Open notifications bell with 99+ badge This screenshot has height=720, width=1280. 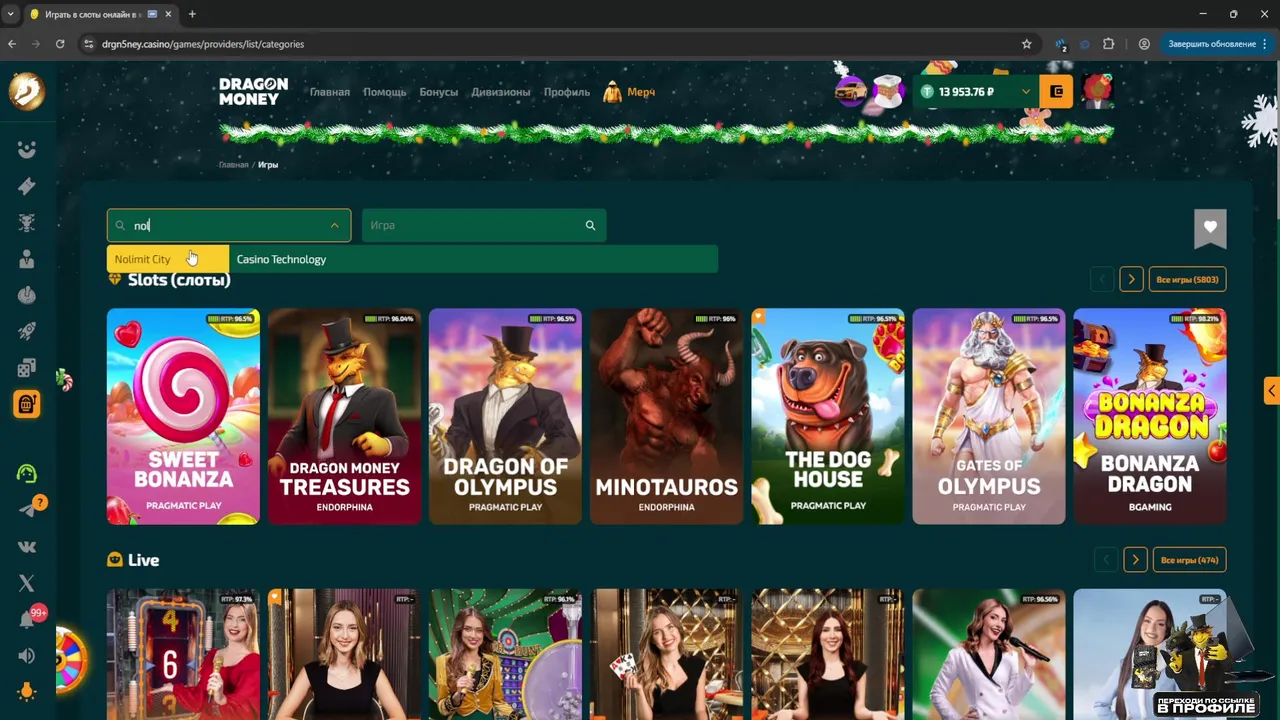click(27, 620)
